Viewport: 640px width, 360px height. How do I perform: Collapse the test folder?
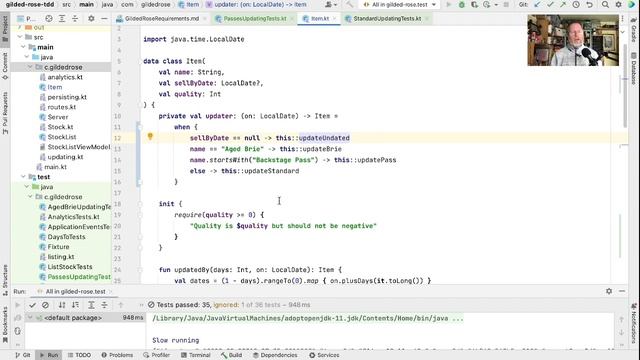[x=23, y=177]
